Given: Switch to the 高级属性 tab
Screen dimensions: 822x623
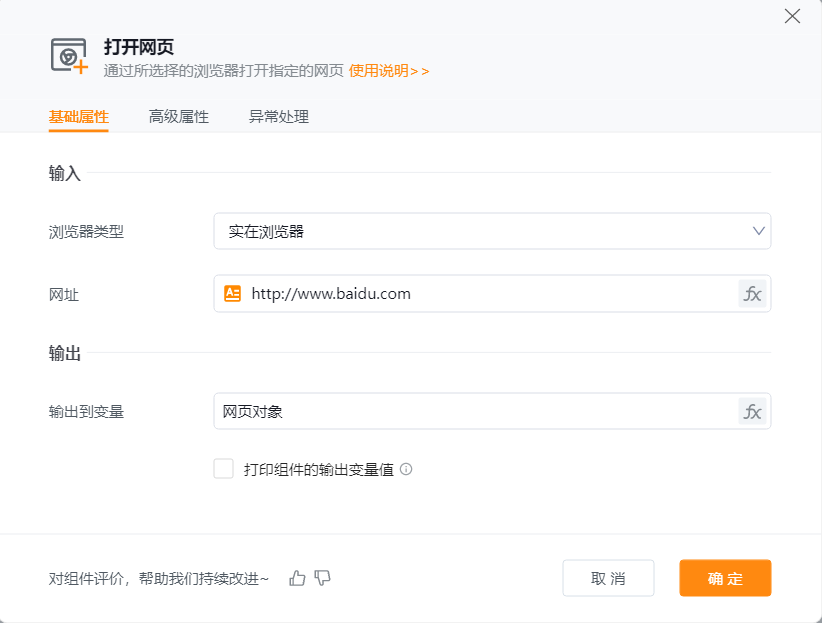Looking at the screenshot, I should (179, 117).
